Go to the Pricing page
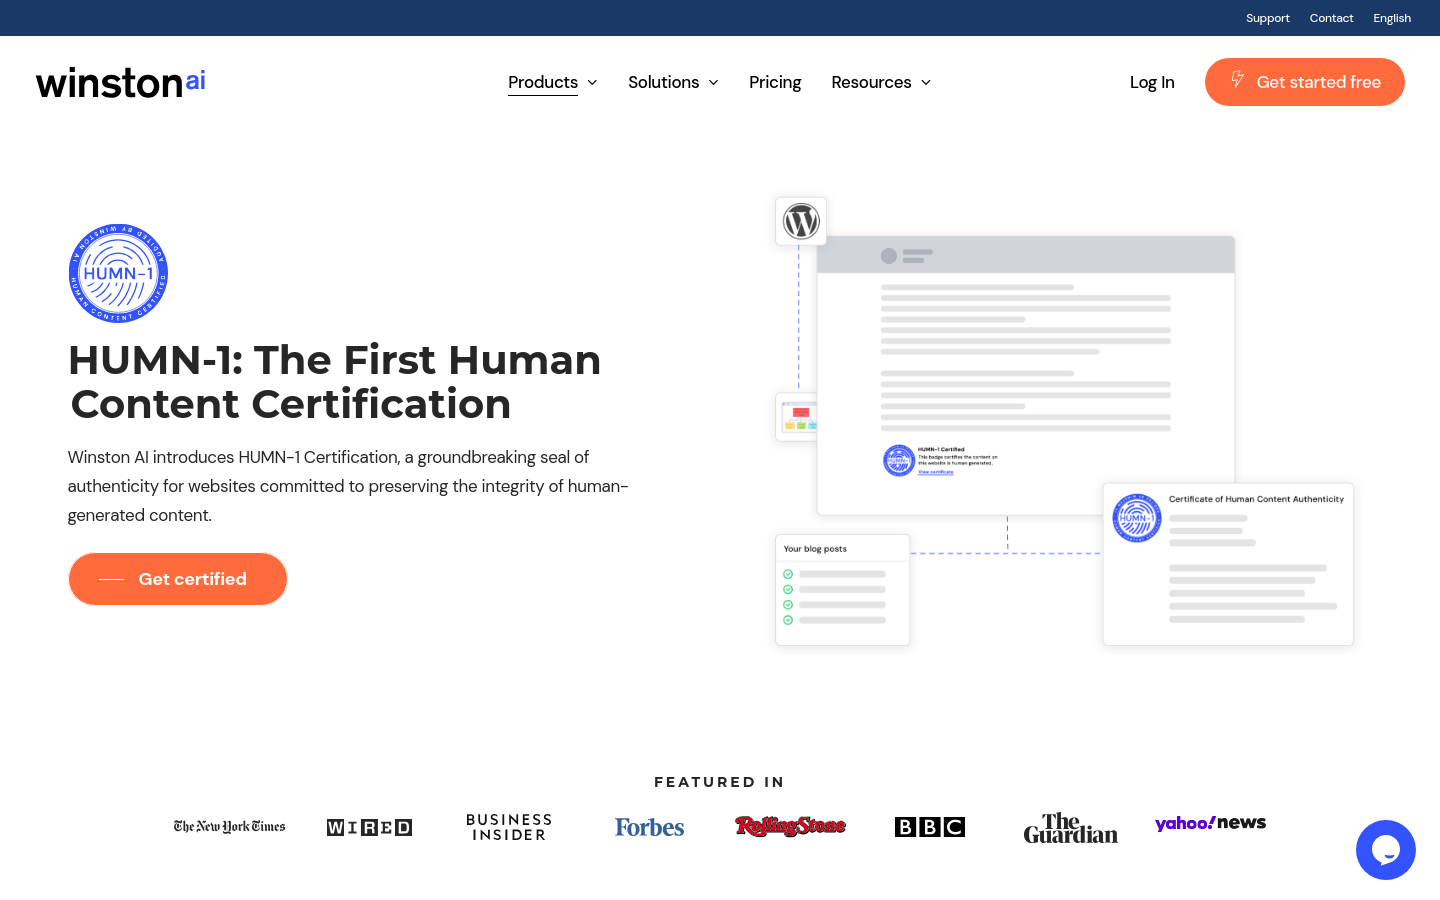Image resolution: width=1440 pixels, height=900 pixels. 775,82
